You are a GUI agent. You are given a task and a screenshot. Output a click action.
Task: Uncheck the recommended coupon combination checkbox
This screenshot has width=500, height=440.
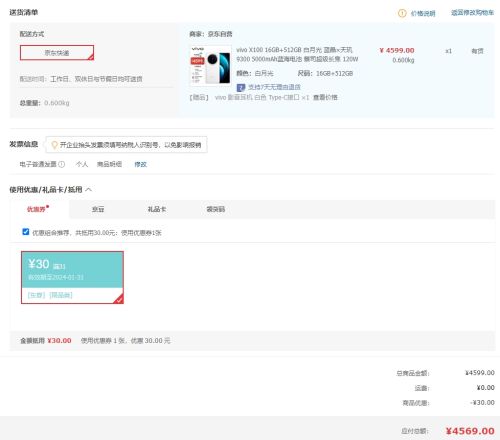point(26,232)
